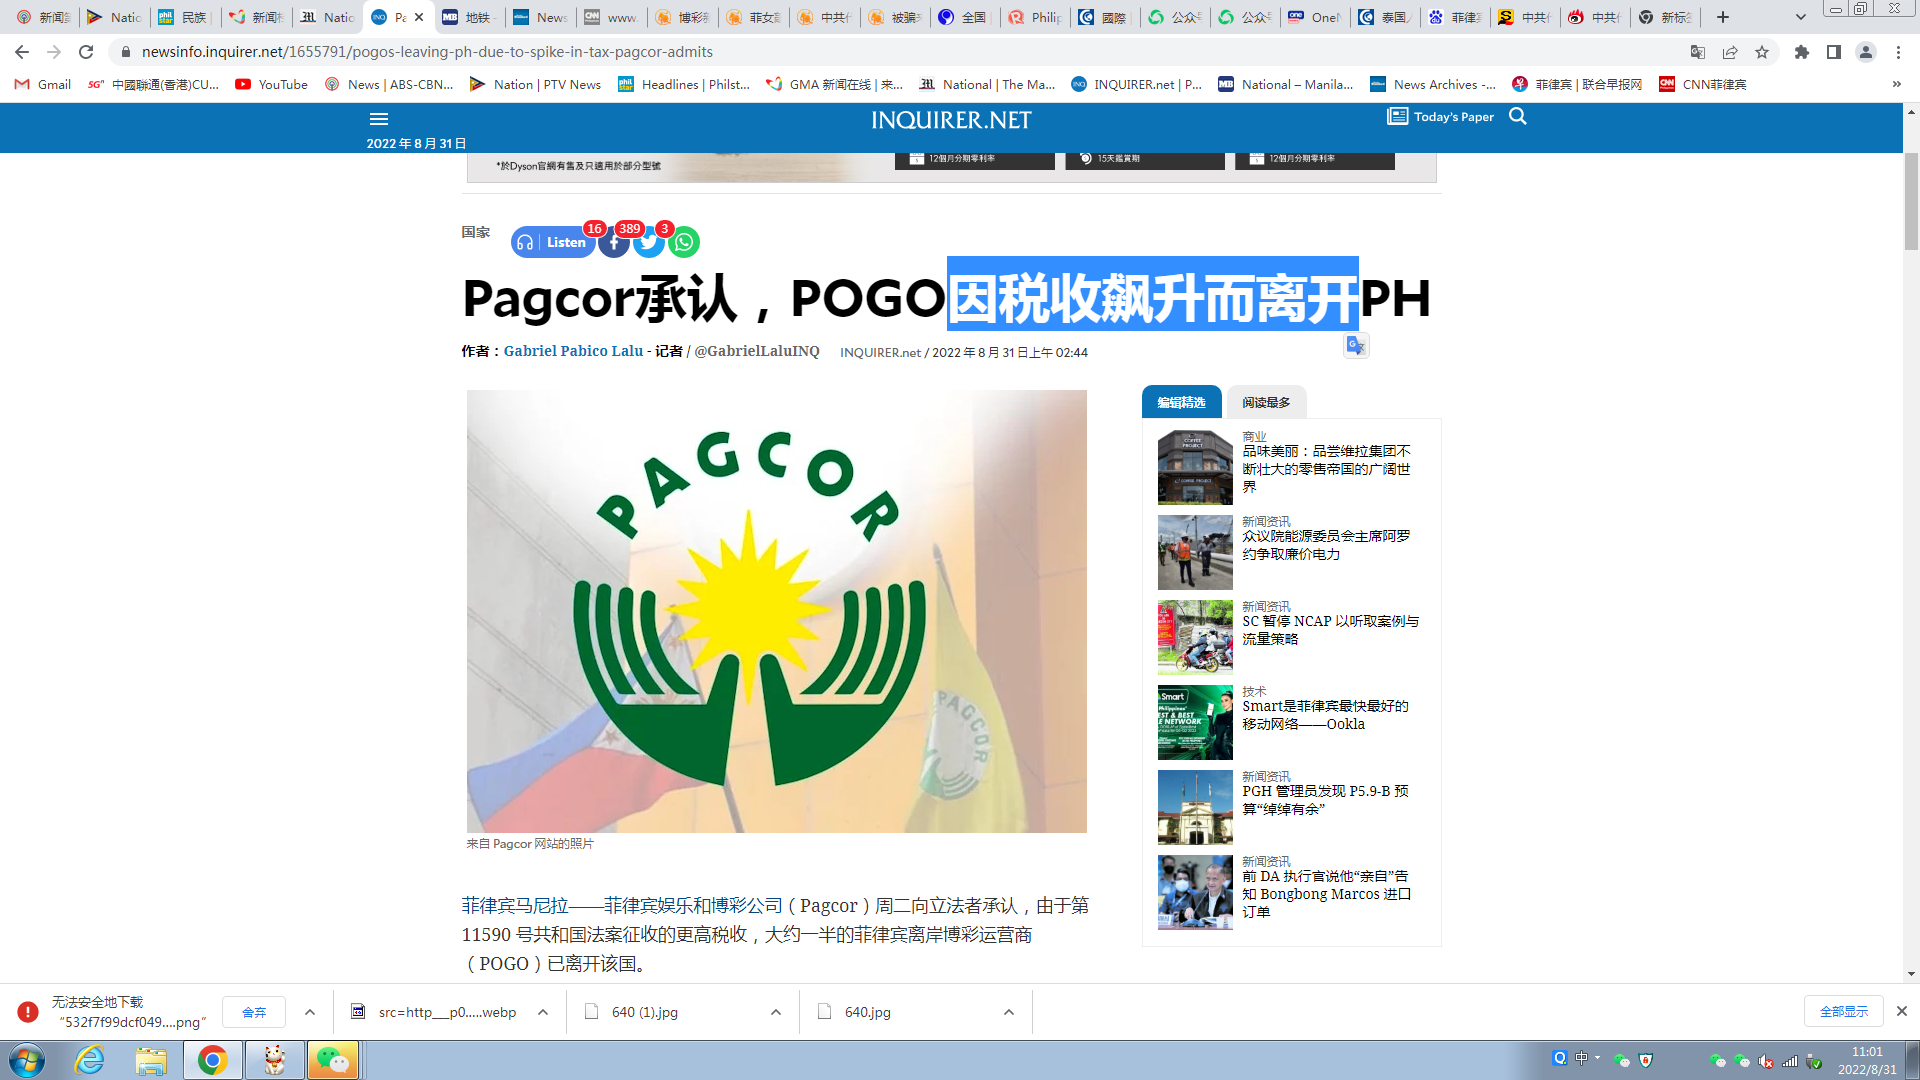Open a new browser tab

point(1723,17)
